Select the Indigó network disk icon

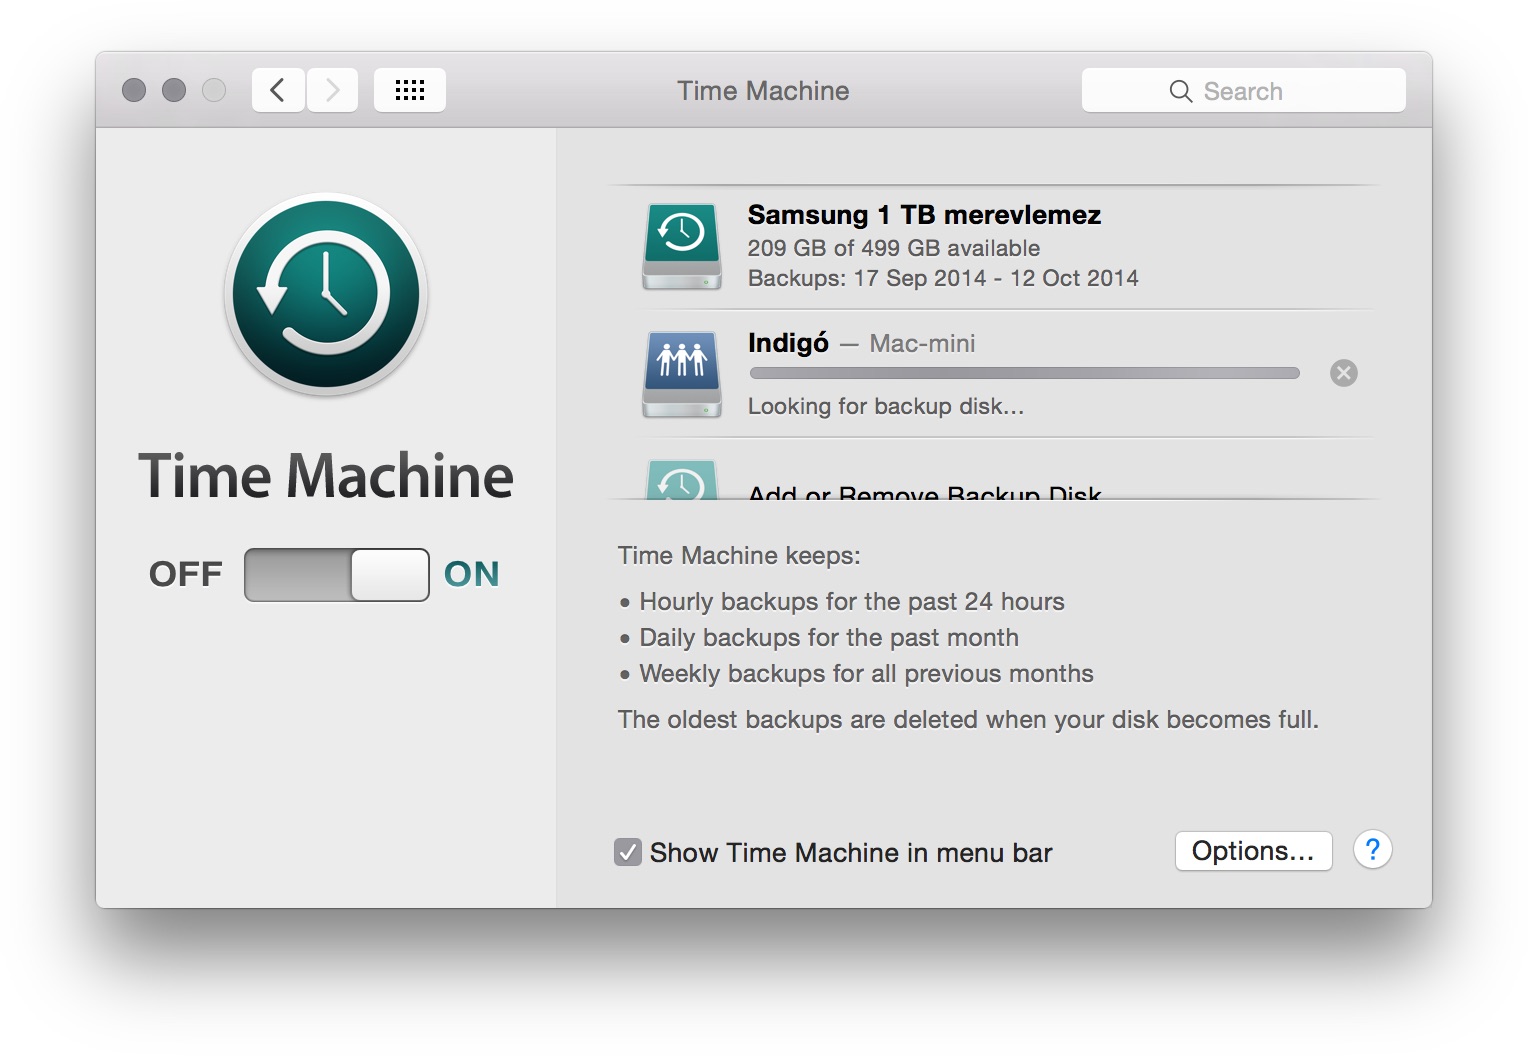(681, 374)
